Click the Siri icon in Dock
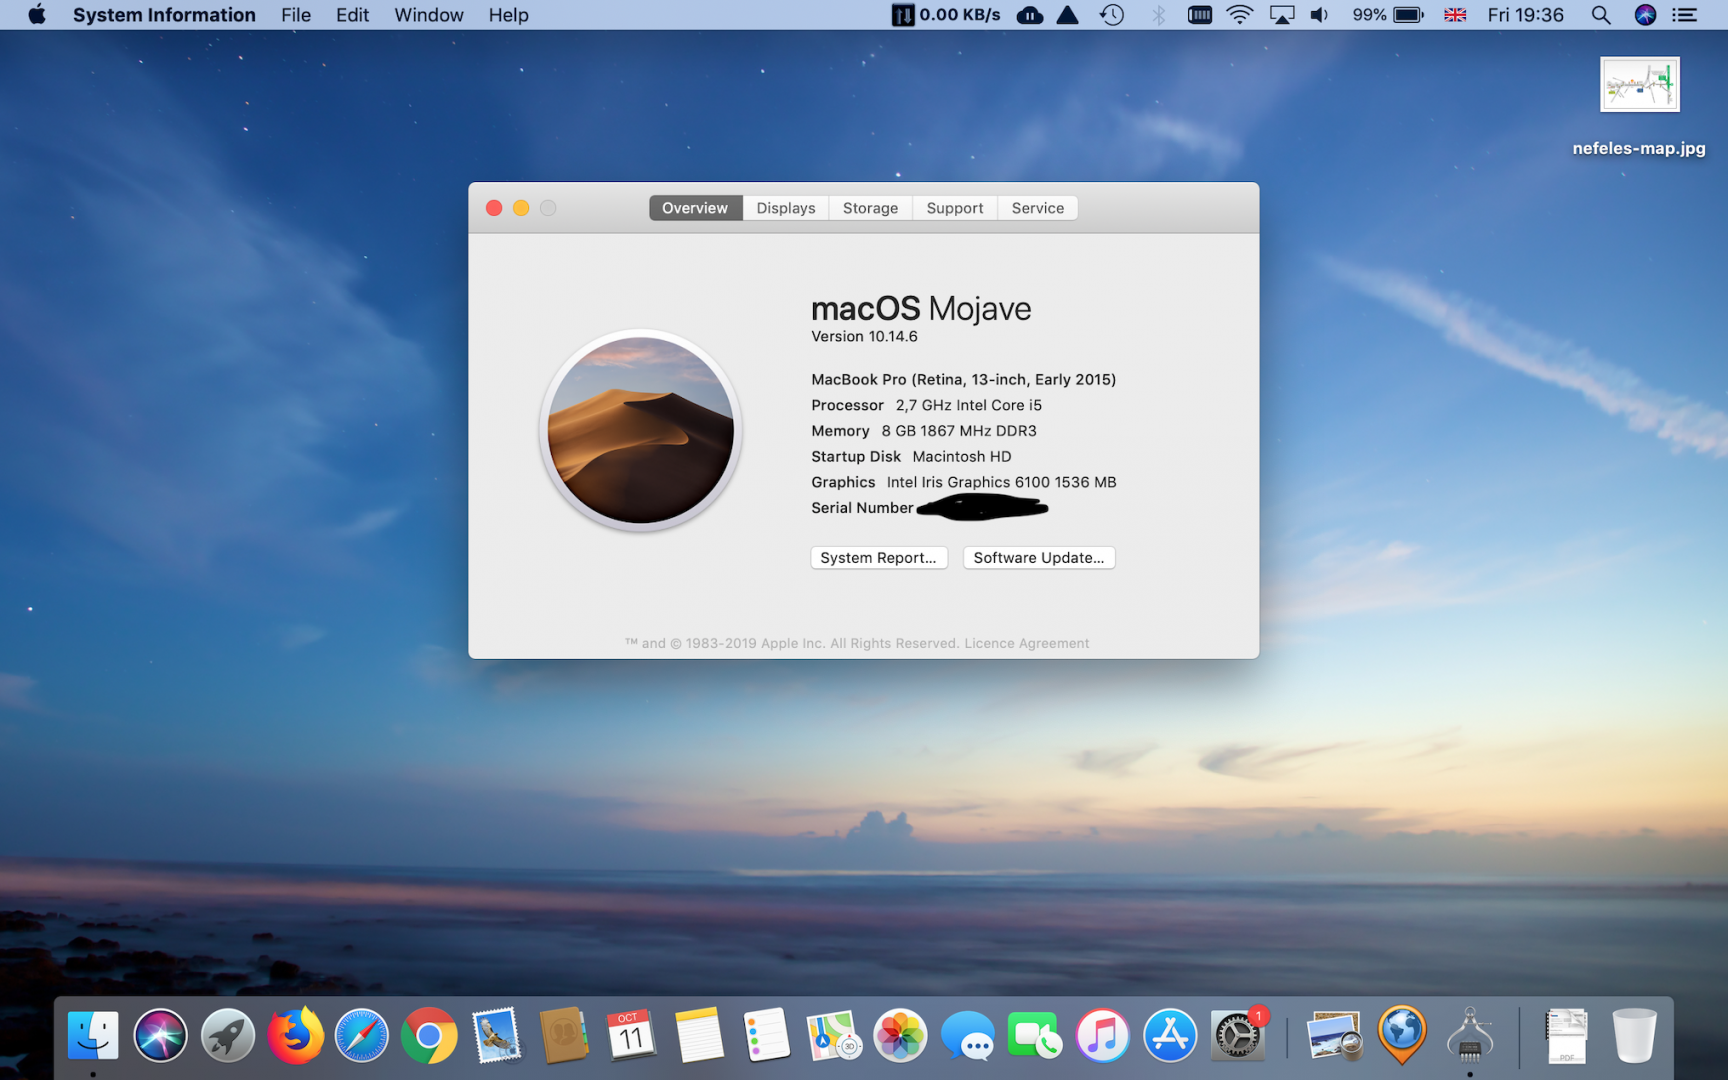Screen dimensions: 1728x1080 click(x=160, y=1036)
